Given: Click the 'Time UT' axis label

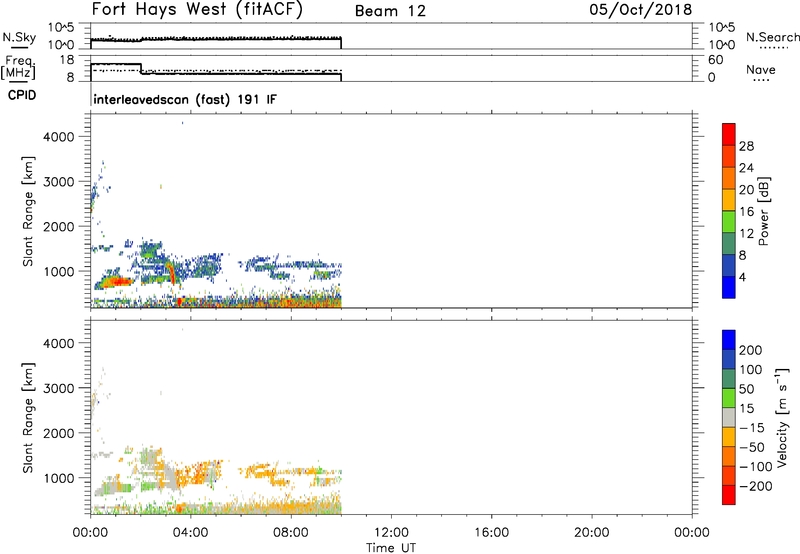Looking at the screenshot, I should point(391,548).
